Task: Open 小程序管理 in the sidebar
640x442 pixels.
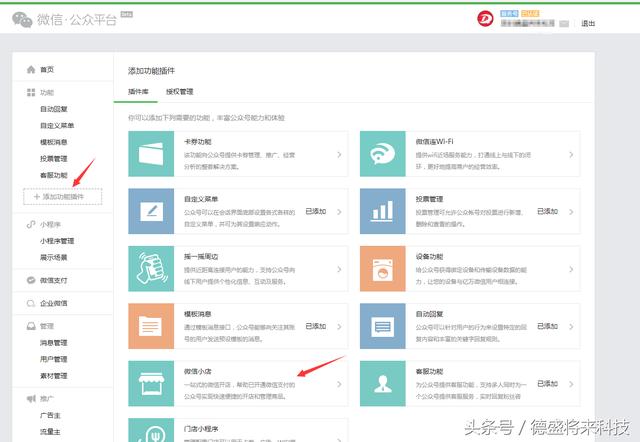Action: click(x=57, y=241)
